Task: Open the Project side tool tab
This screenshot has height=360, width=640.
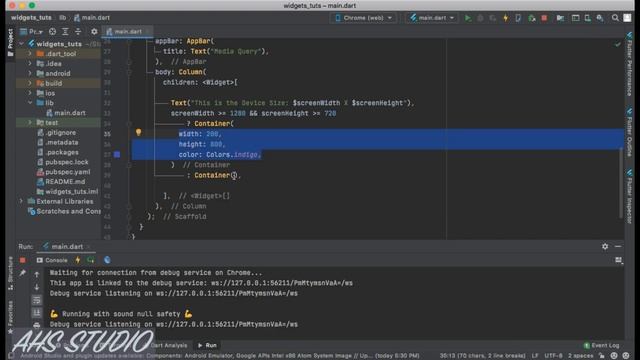Action: pyautogui.click(x=10, y=42)
